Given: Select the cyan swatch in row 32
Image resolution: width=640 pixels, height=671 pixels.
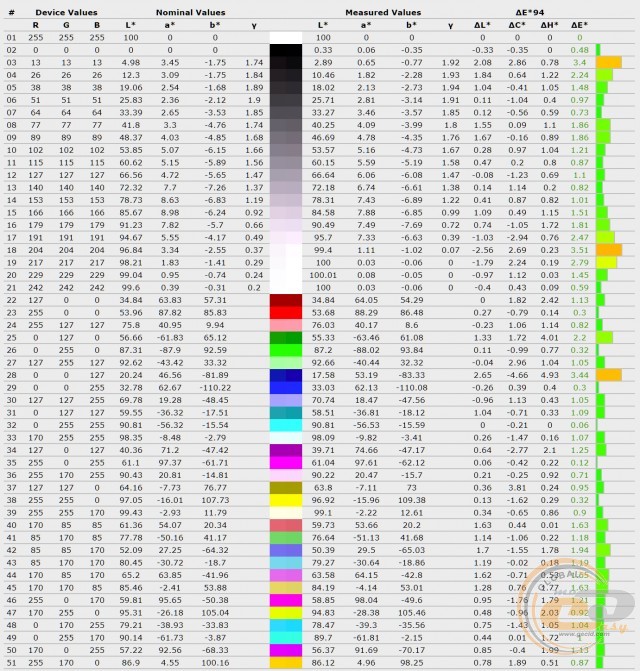Looking at the screenshot, I should point(286,425).
